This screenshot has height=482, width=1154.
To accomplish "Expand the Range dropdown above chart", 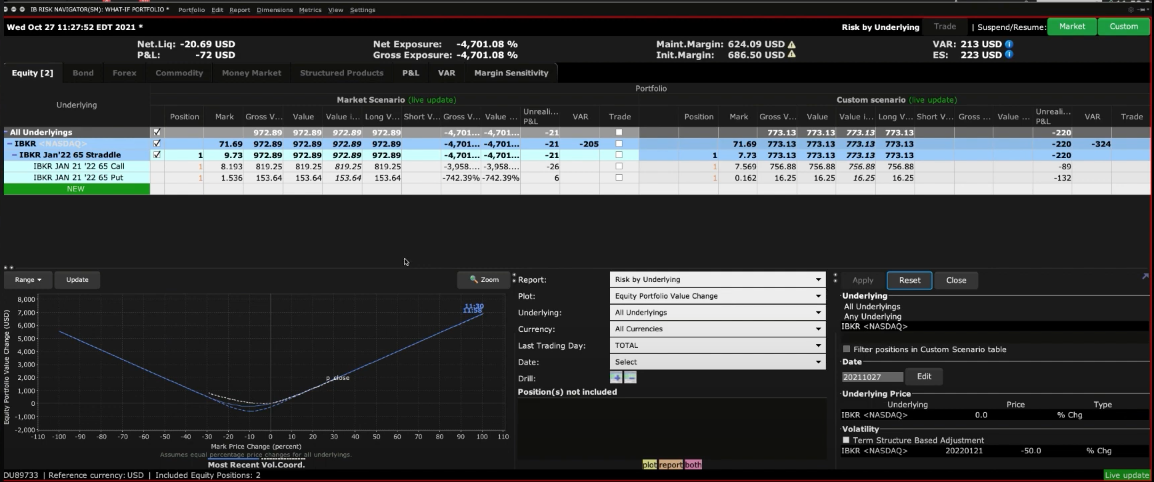I will 28,280.
